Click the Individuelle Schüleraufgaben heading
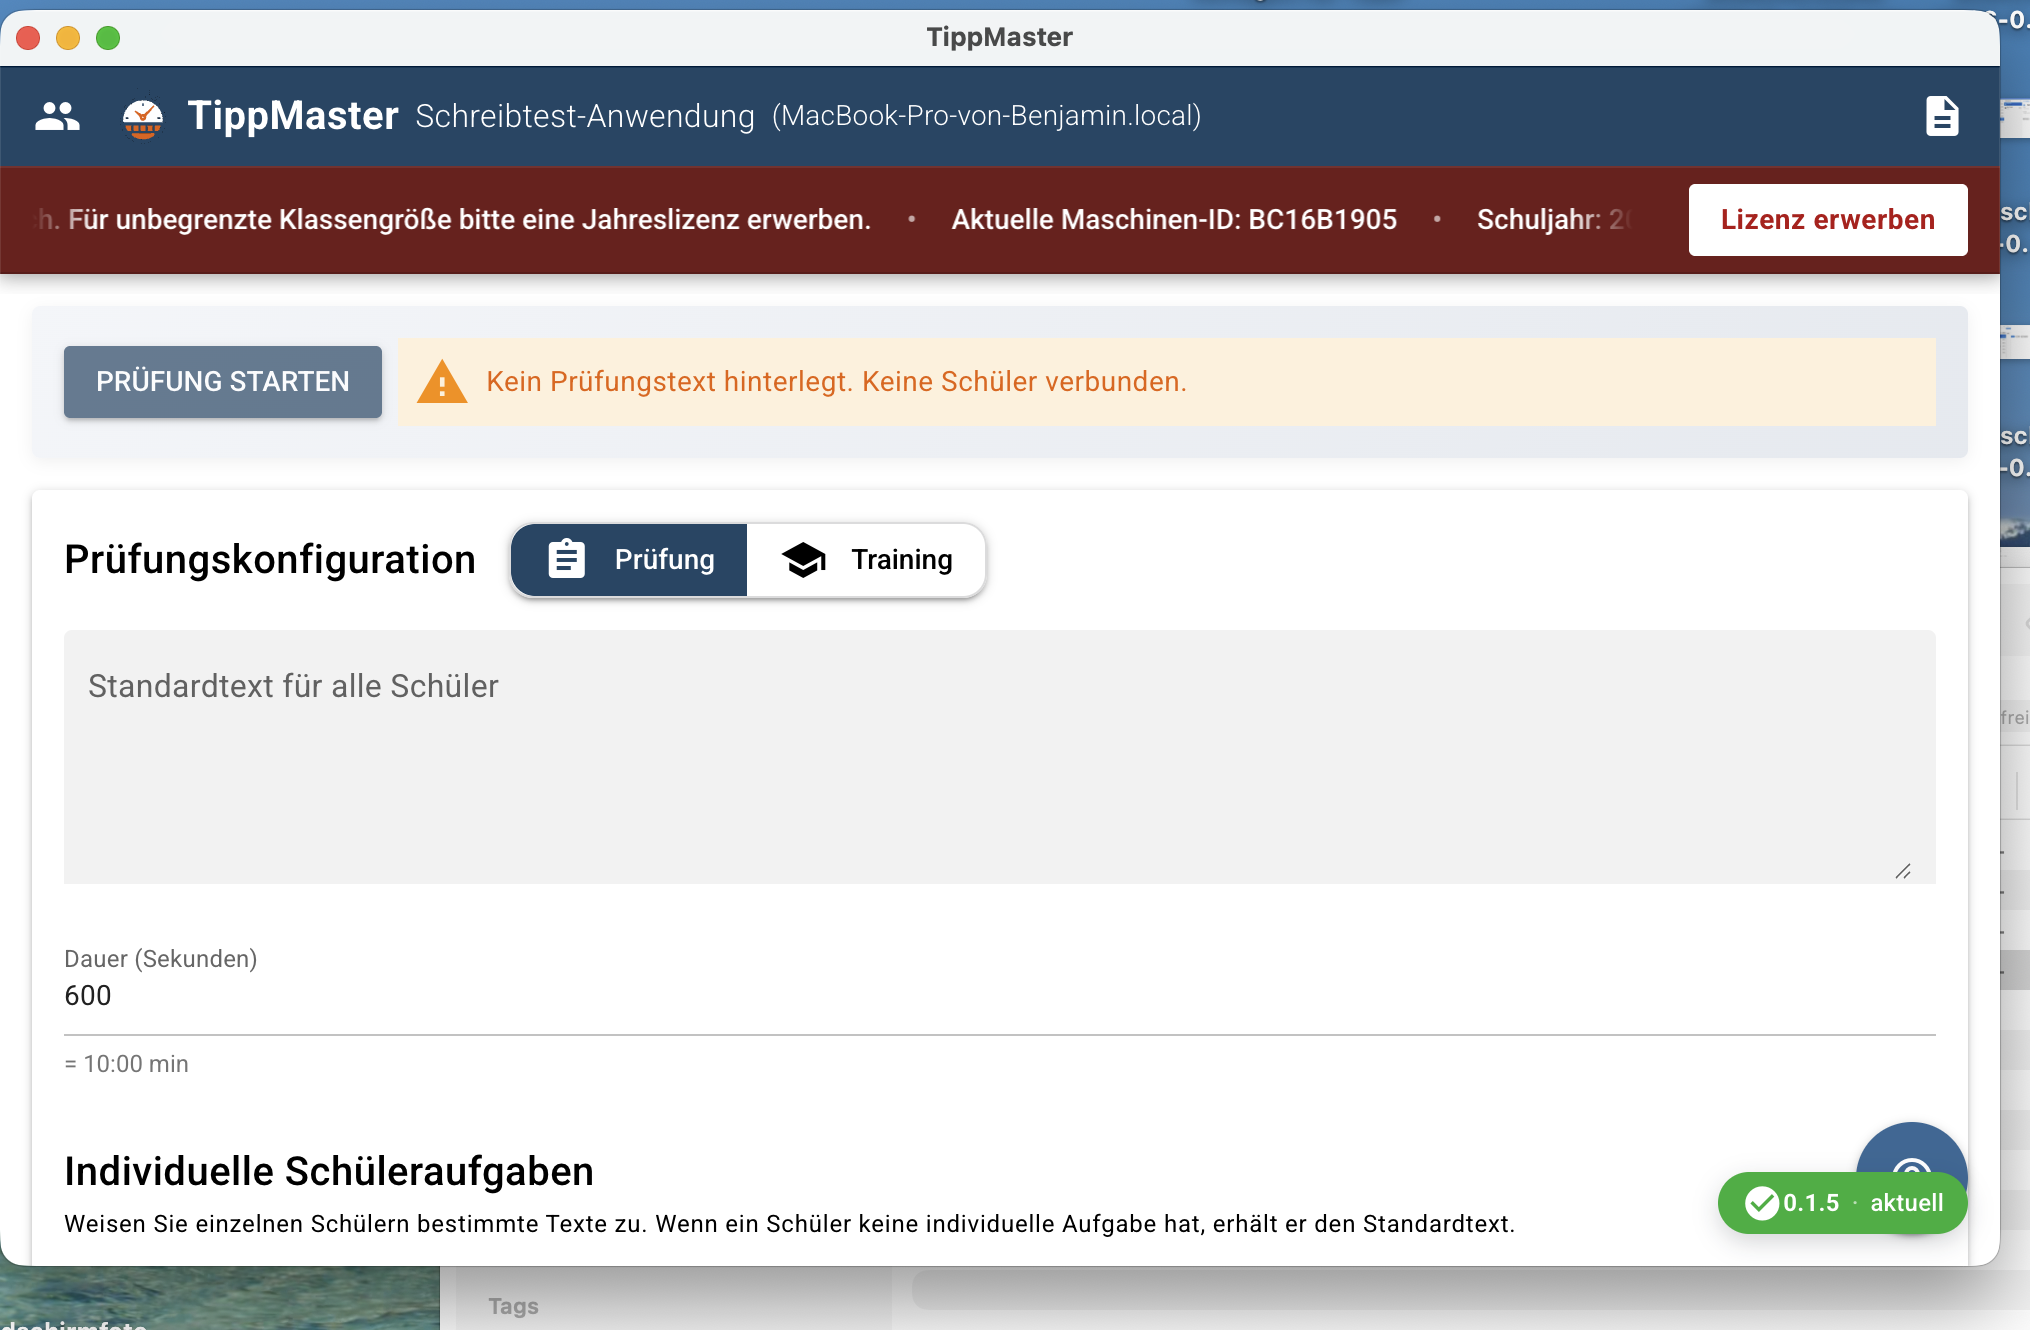The width and height of the screenshot is (2030, 1330). pos(329,1172)
